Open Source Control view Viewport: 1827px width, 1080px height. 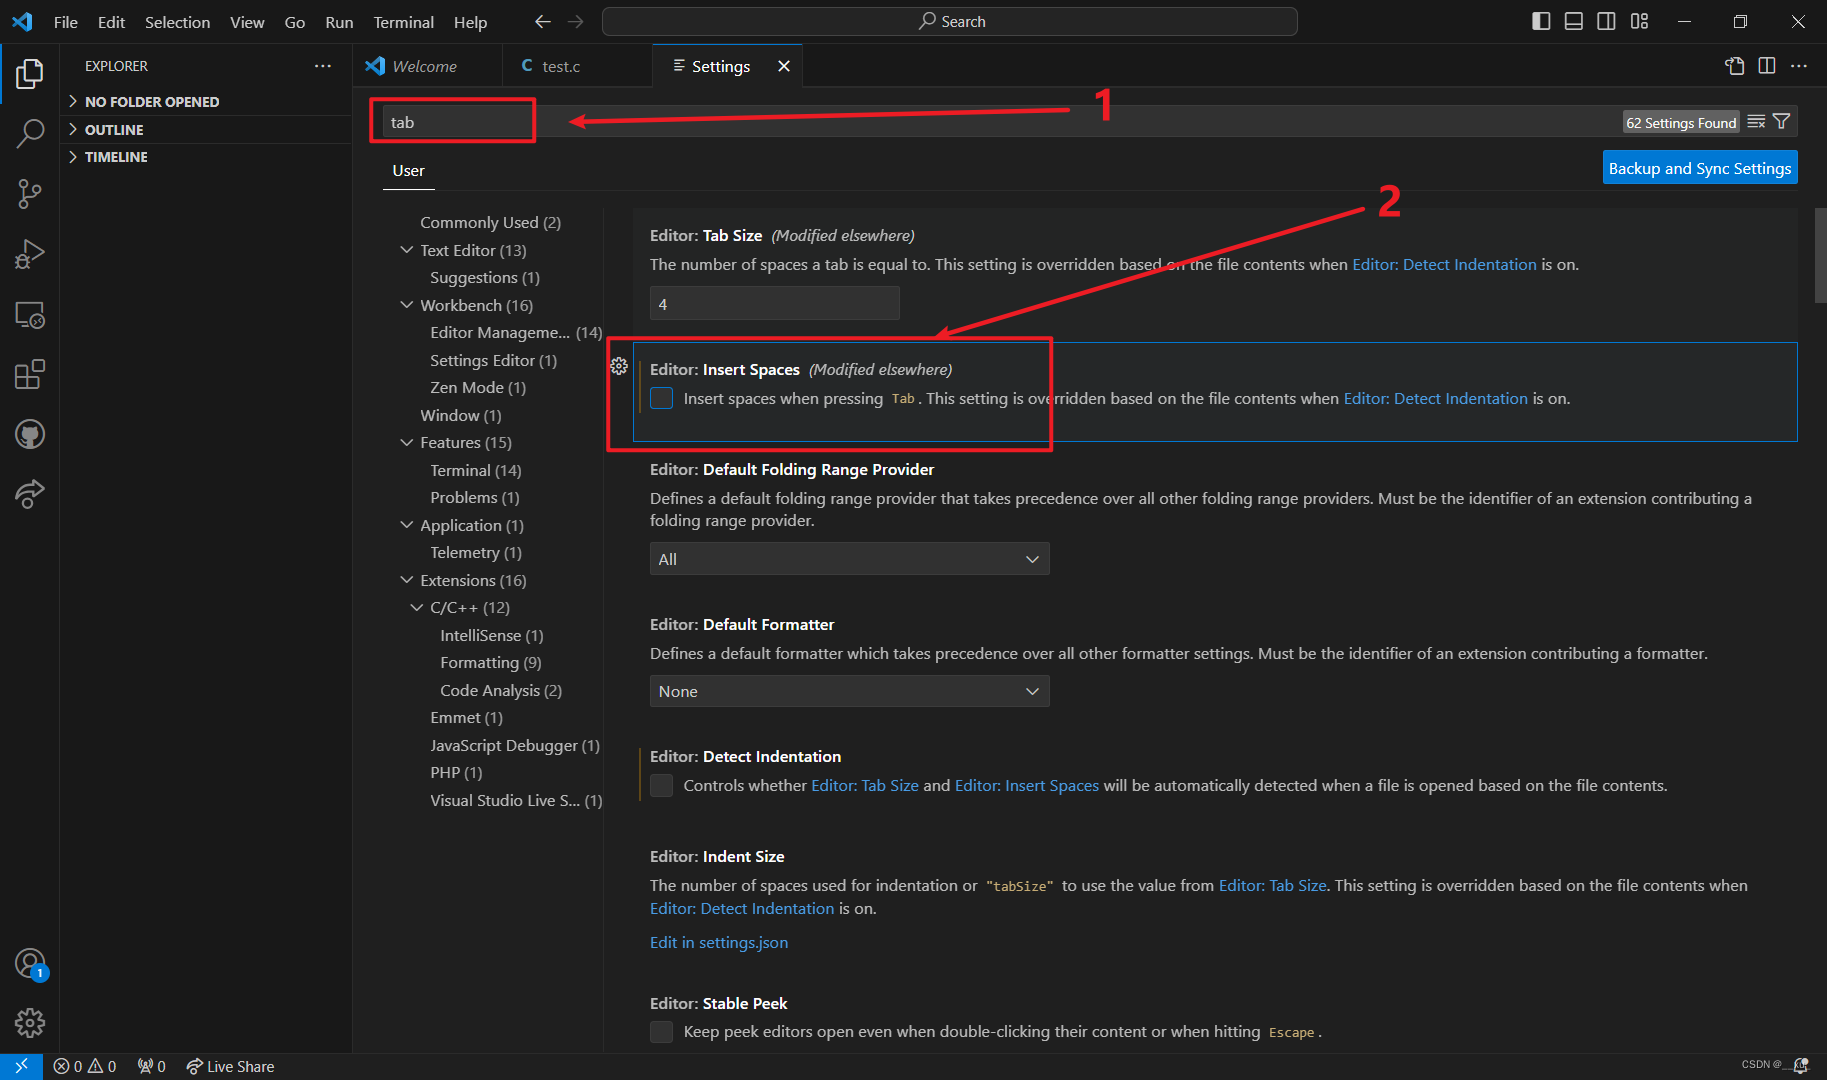pyautogui.click(x=30, y=194)
